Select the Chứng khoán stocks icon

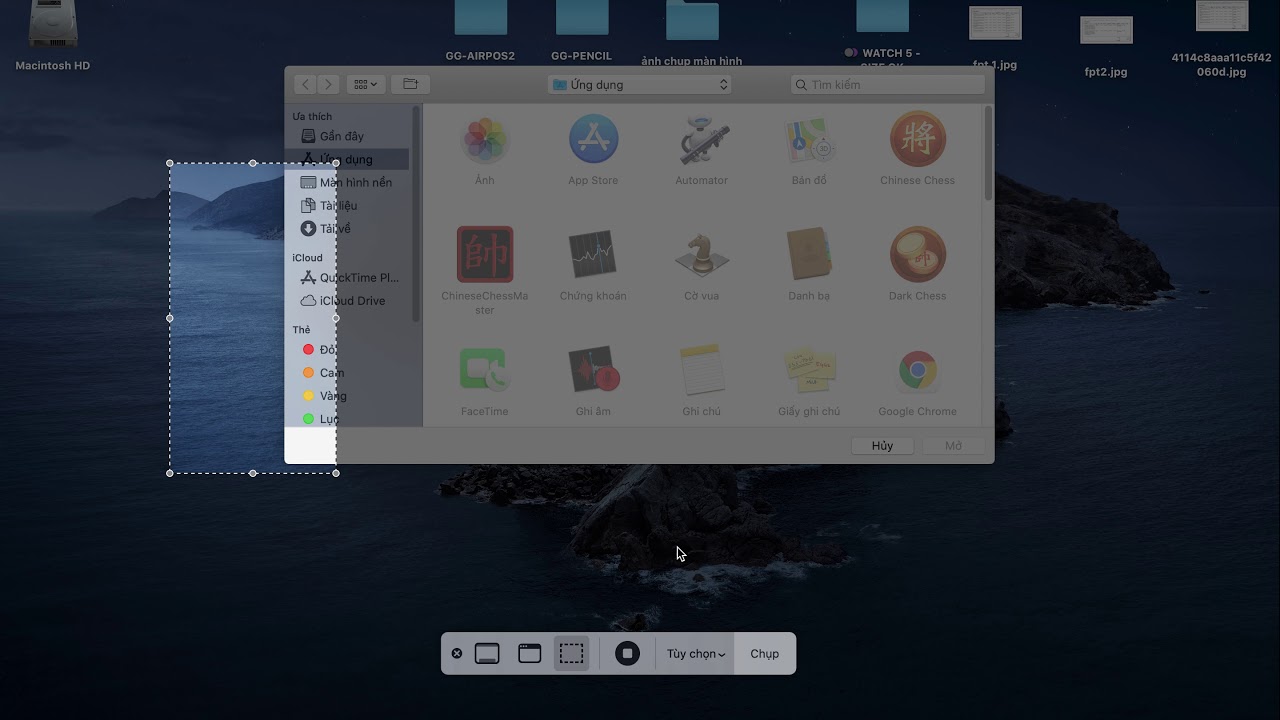tap(593, 255)
